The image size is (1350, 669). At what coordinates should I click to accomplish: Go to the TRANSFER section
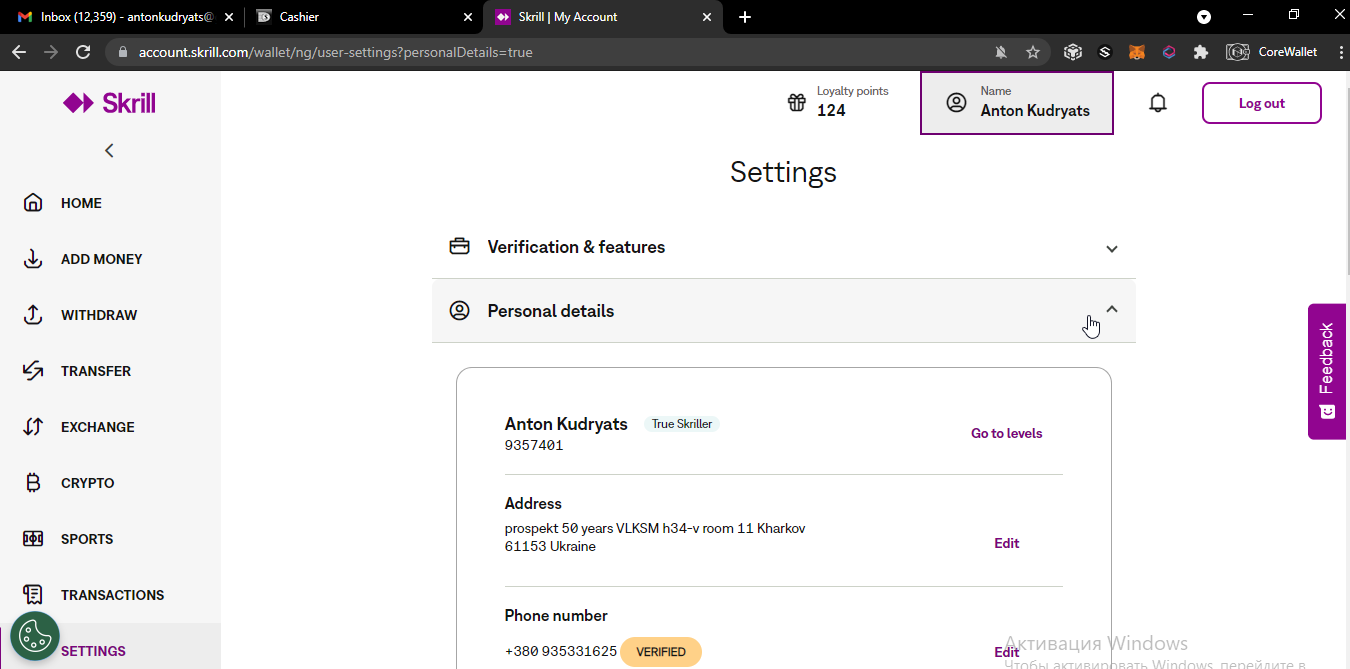pos(96,371)
